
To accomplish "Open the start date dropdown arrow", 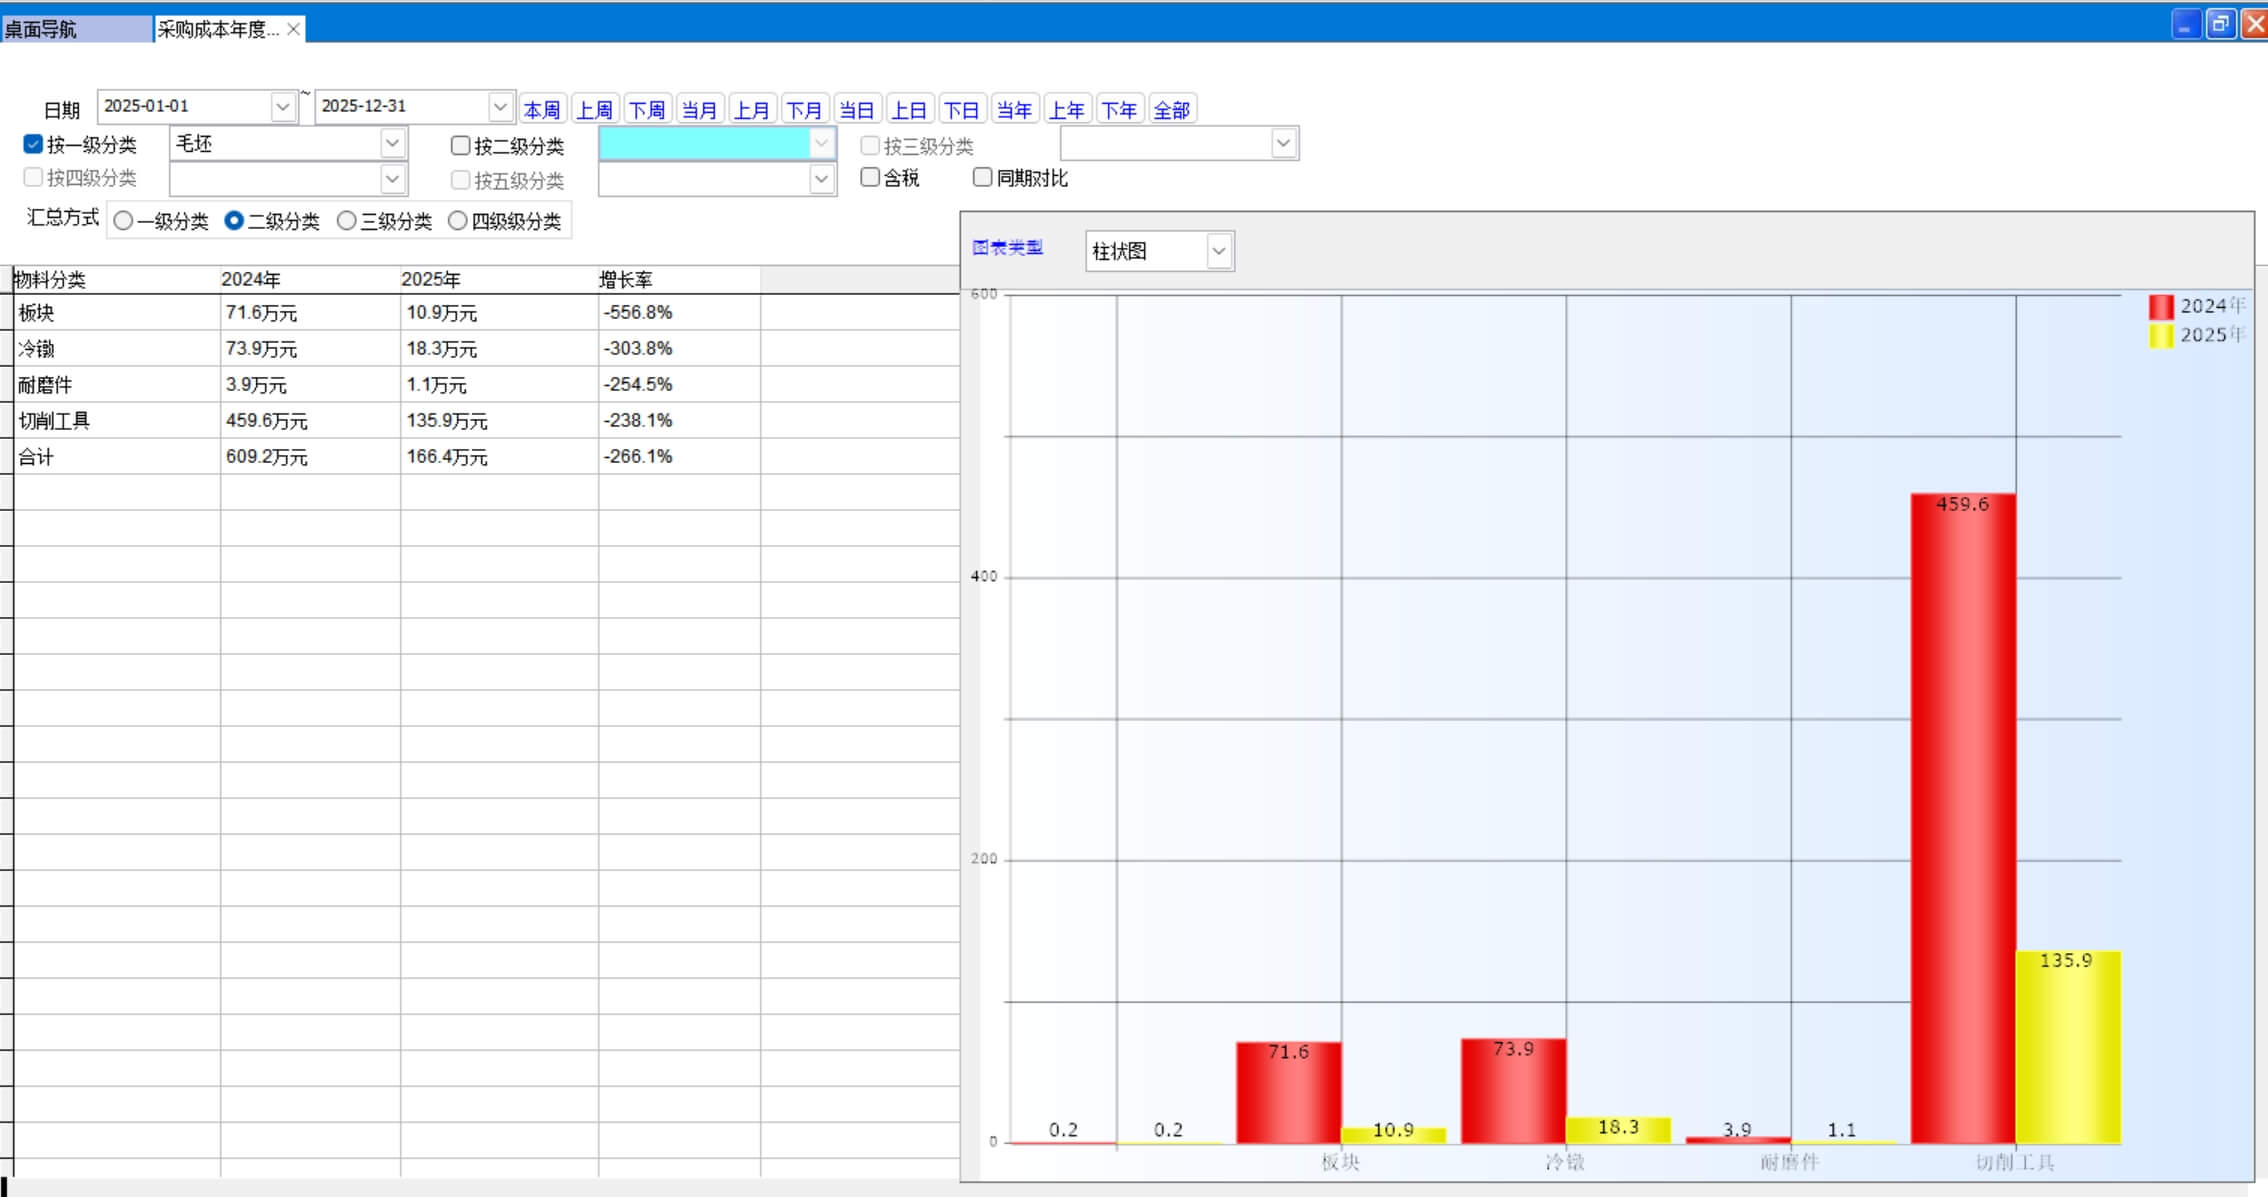I will tap(283, 106).
